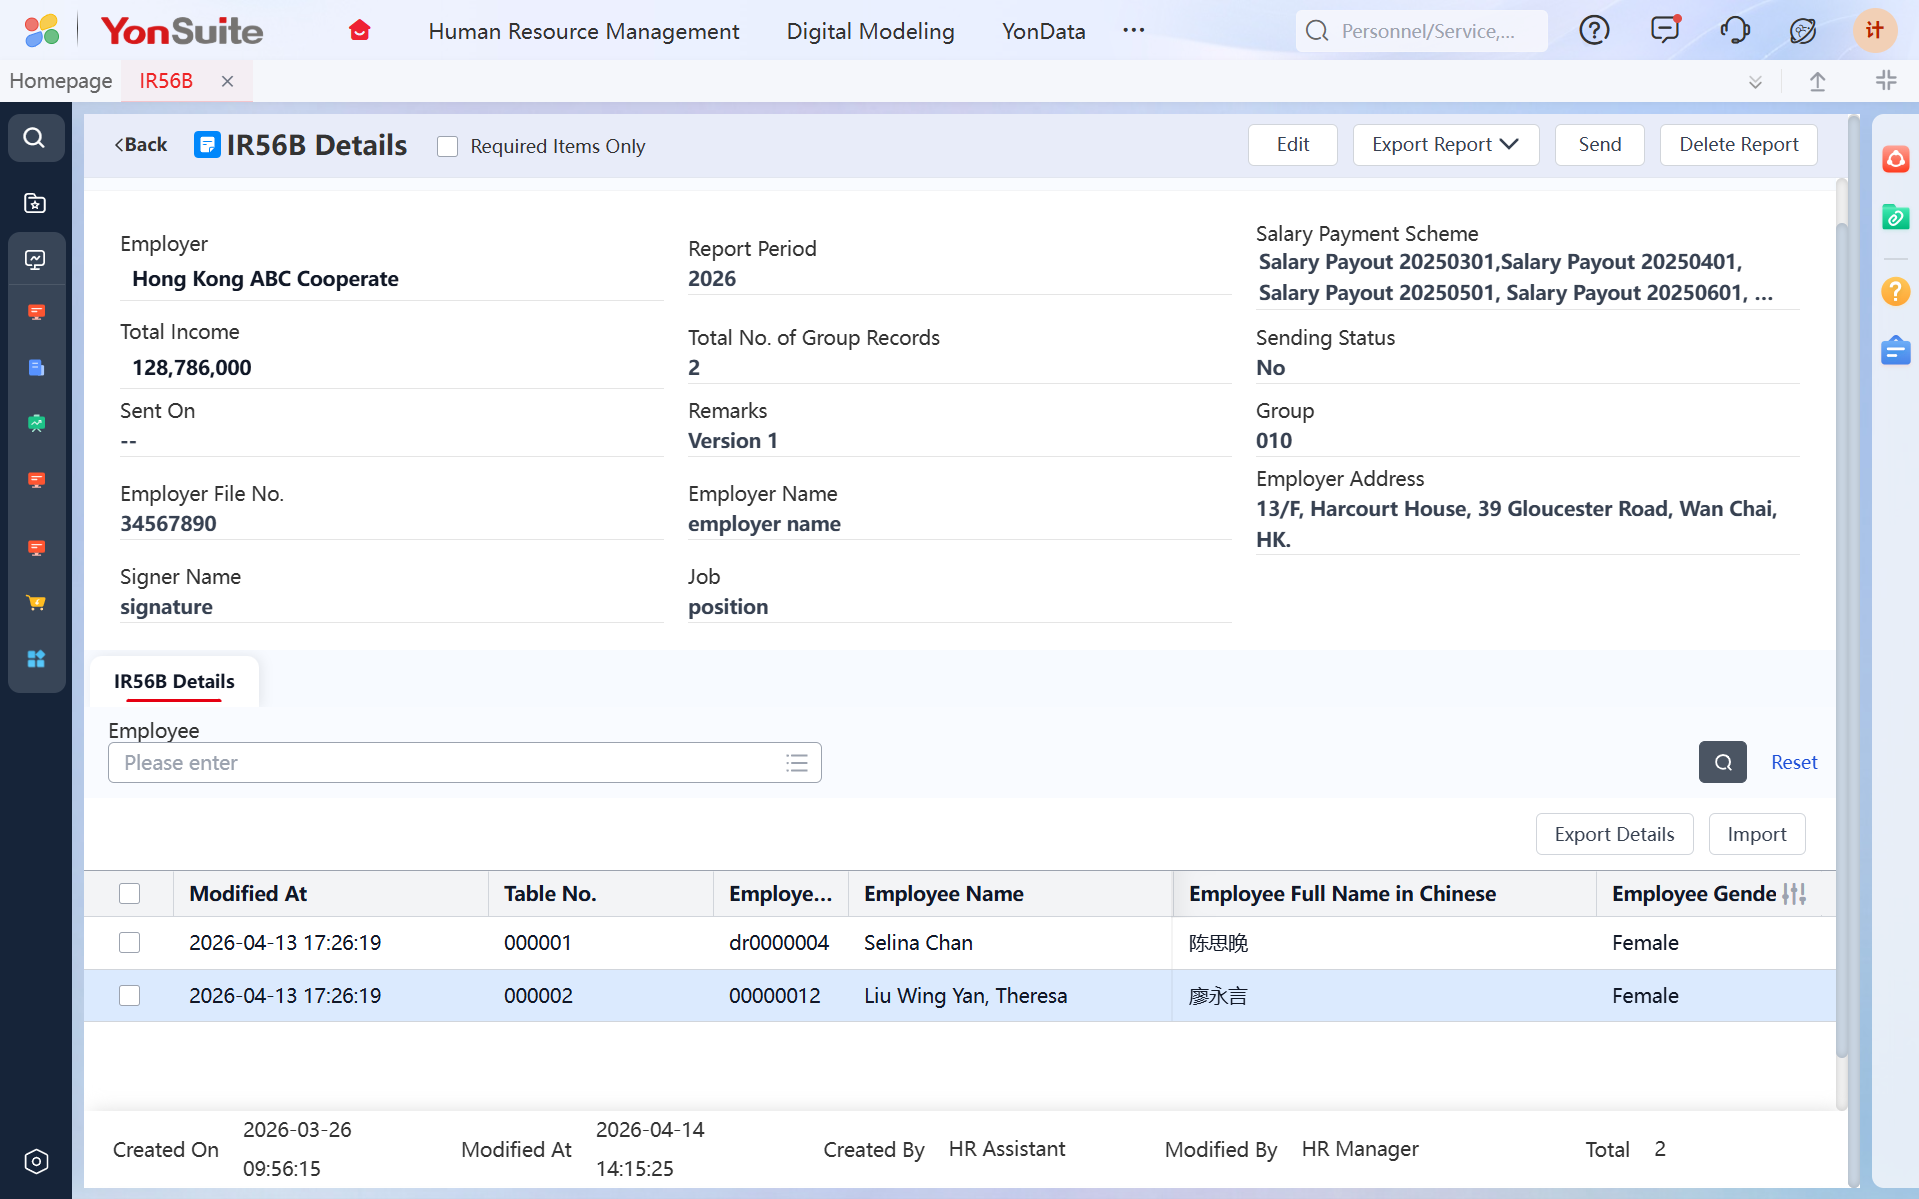Open the more menu ellipsis in navigation

click(x=1133, y=31)
